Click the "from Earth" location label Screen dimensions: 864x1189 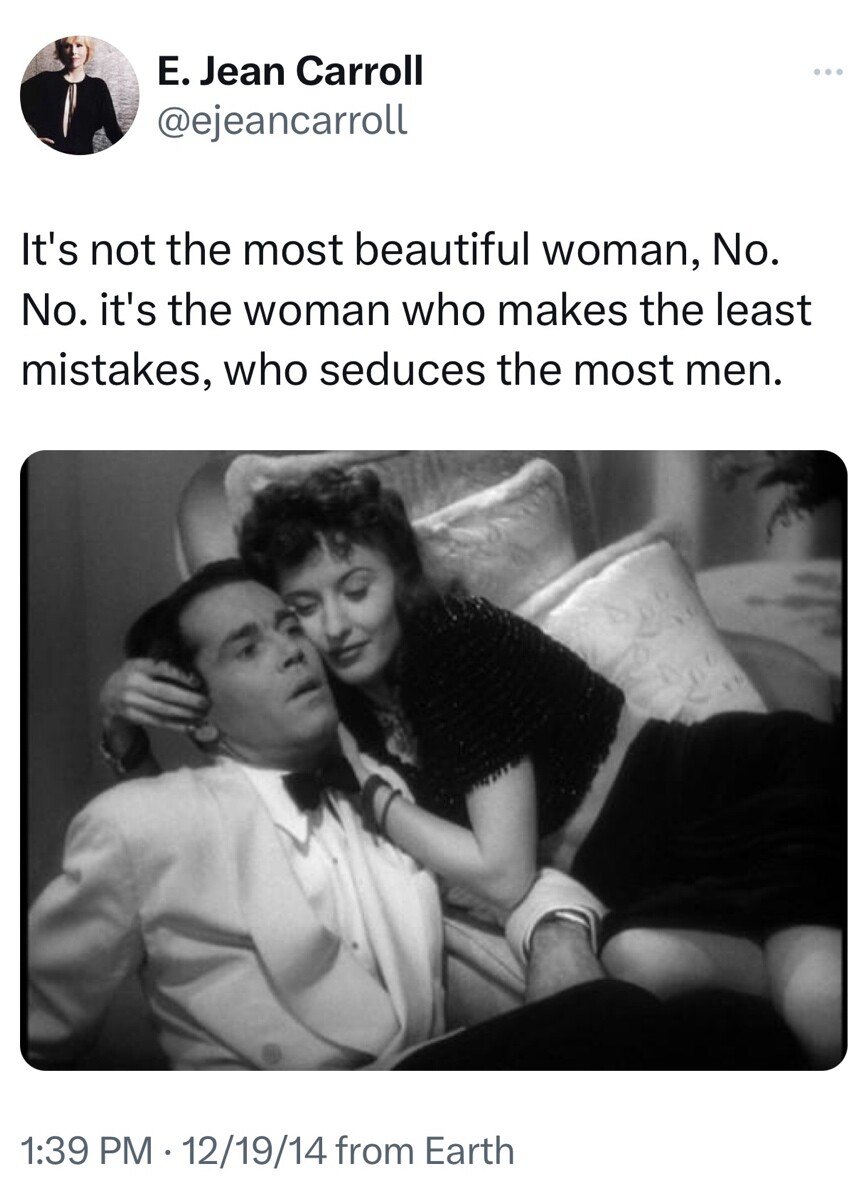point(424,1150)
